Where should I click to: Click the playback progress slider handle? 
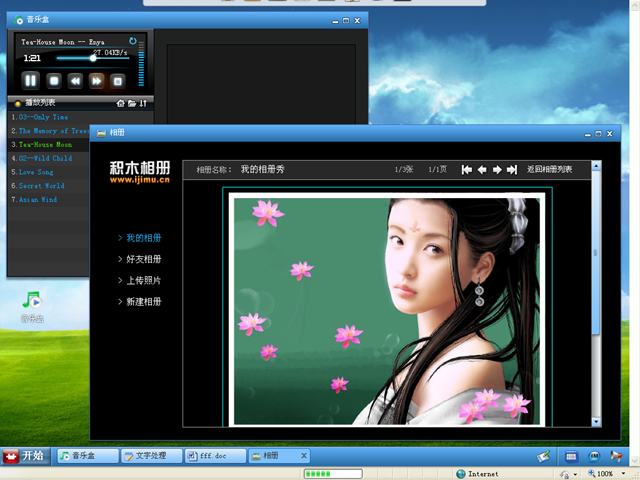pyautogui.click(x=93, y=58)
